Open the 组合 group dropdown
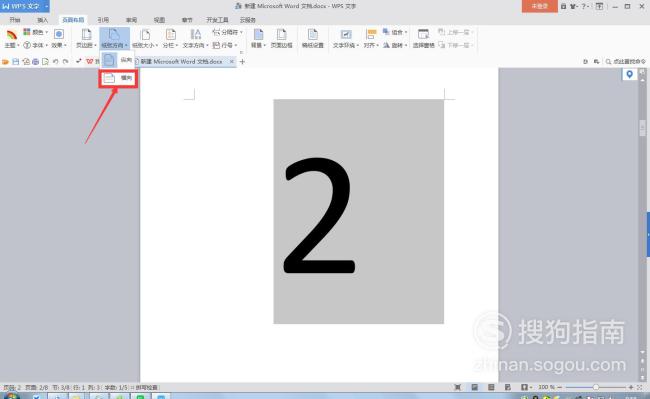Viewport: 650px width, 399px height. pos(395,32)
